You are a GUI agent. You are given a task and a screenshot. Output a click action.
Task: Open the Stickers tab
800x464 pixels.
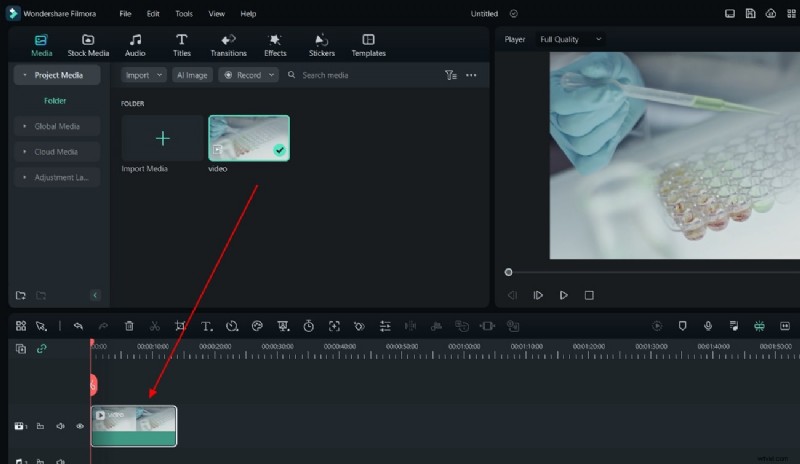(x=321, y=45)
